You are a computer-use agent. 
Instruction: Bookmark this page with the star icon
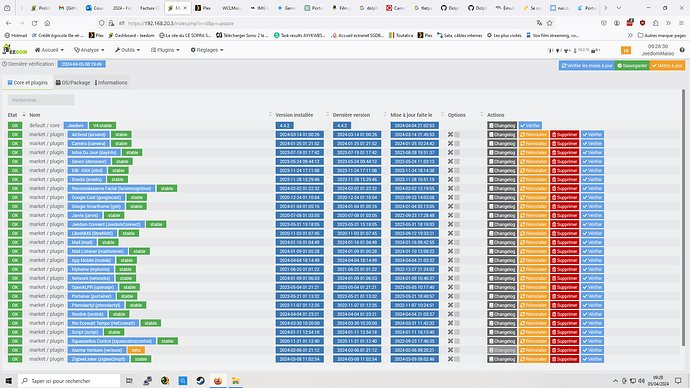(x=549, y=23)
